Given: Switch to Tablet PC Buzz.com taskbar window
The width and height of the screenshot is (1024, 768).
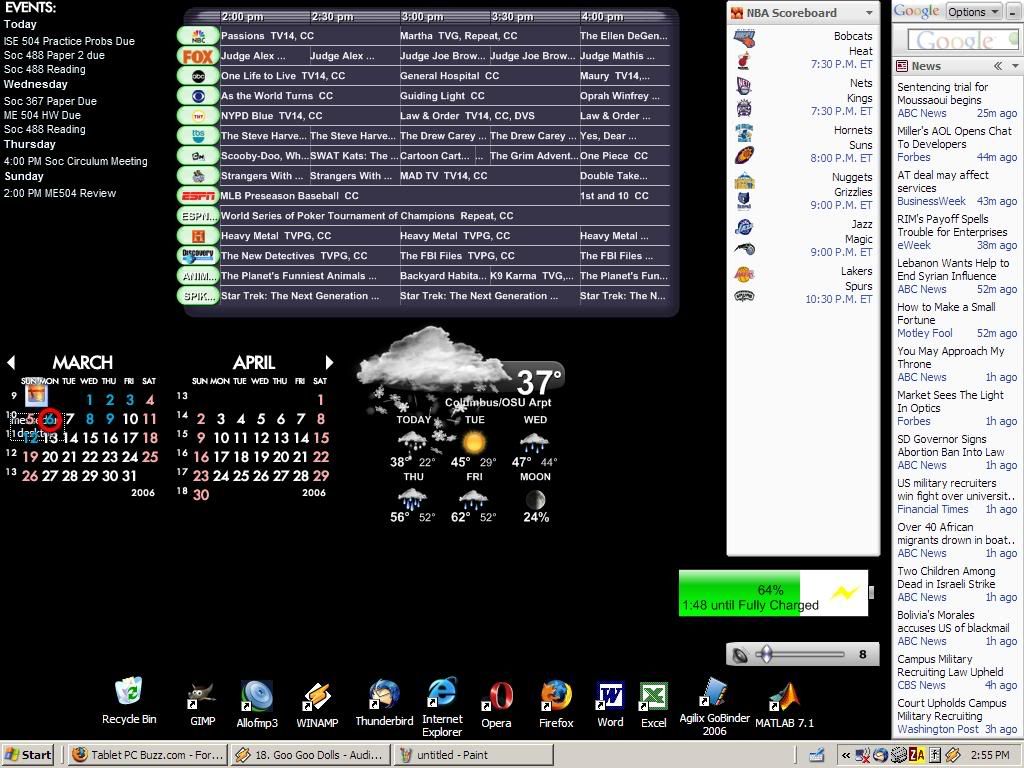Looking at the screenshot, I should pyautogui.click(x=148, y=756).
